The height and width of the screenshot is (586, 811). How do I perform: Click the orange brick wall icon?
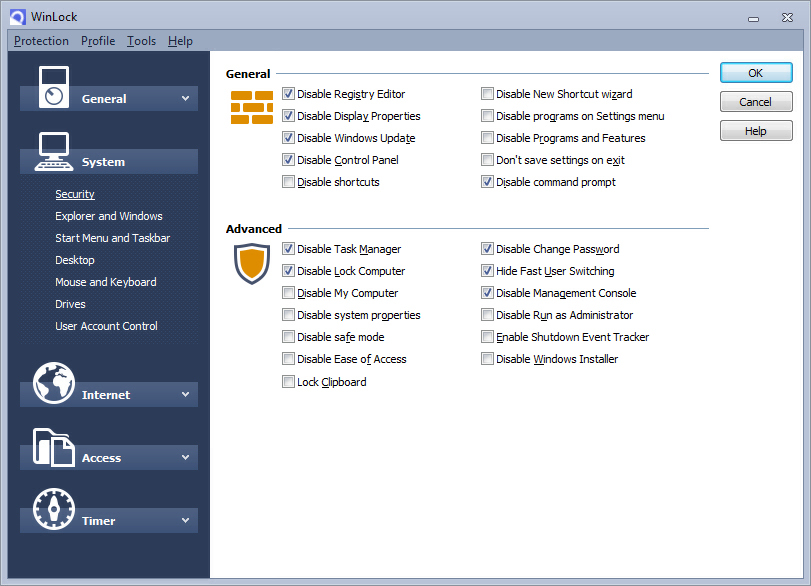pos(252,107)
